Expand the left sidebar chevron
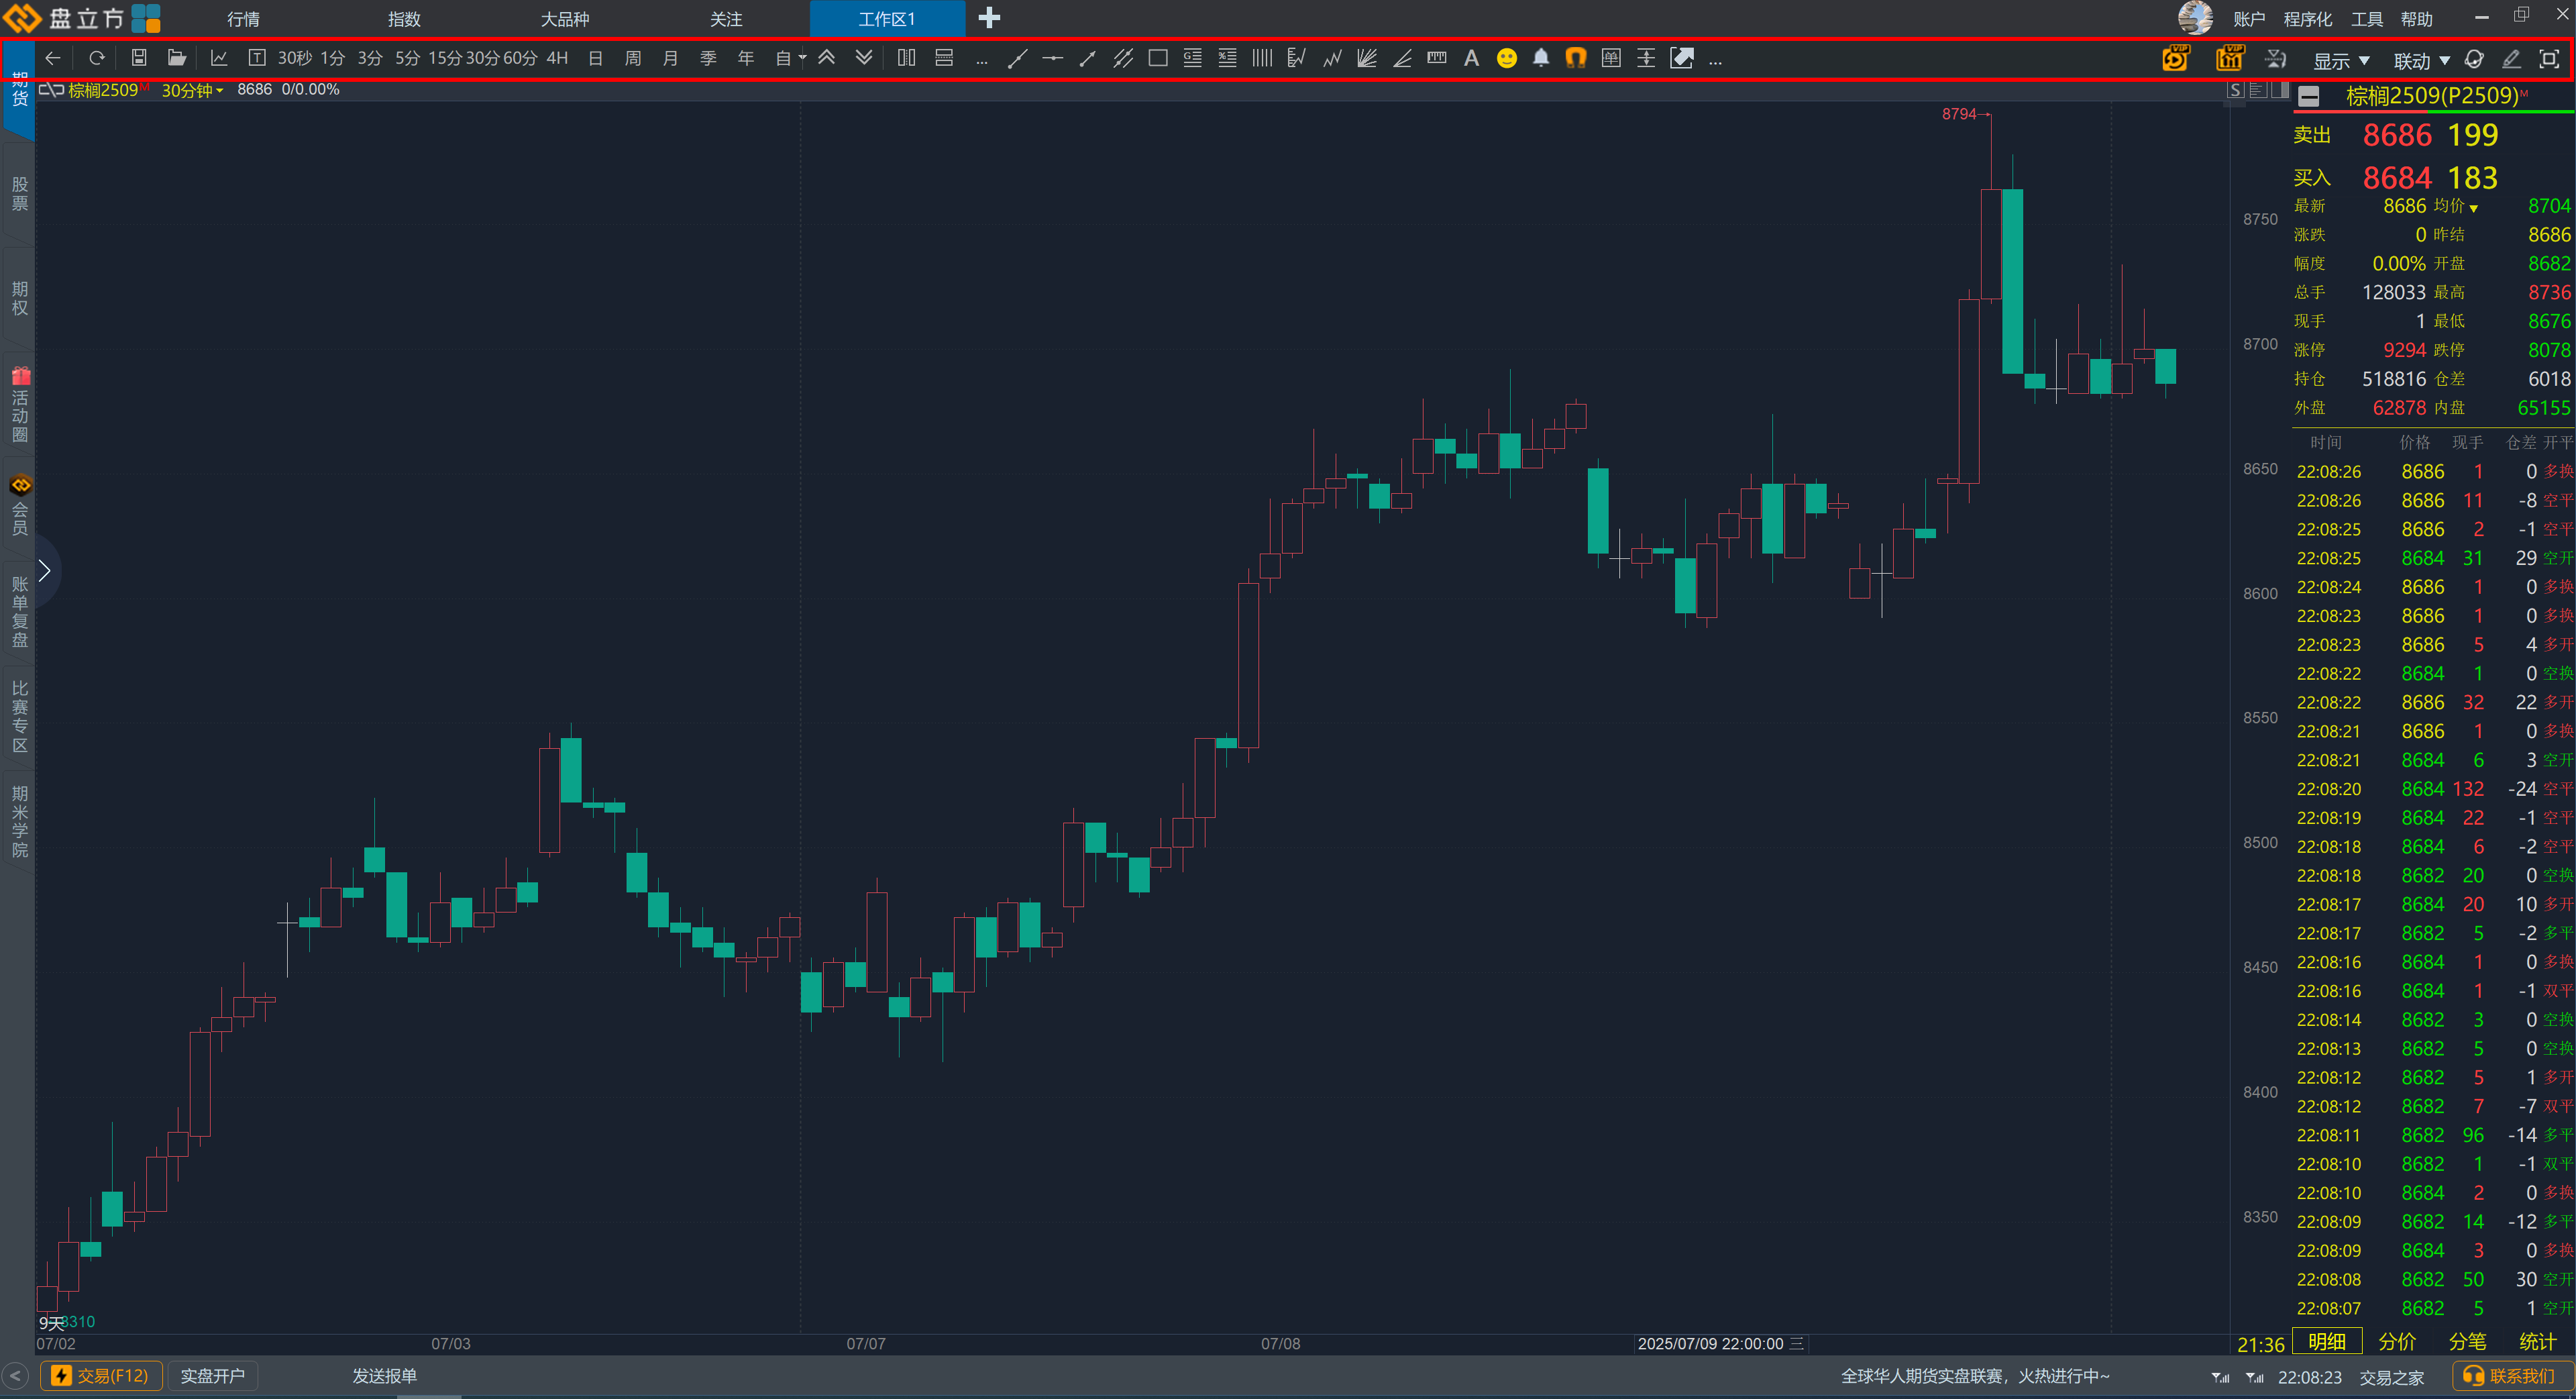This screenshot has height=1399, width=2576. coord(44,570)
